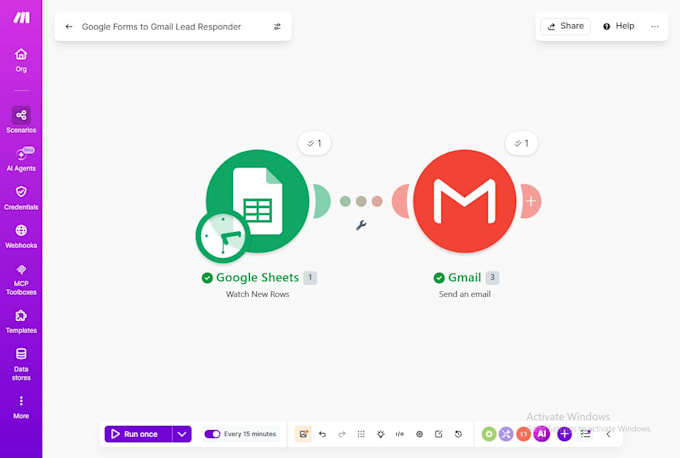680x458 pixels.
Task: Open the Help menu
Action: pyautogui.click(x=618, y=26)
